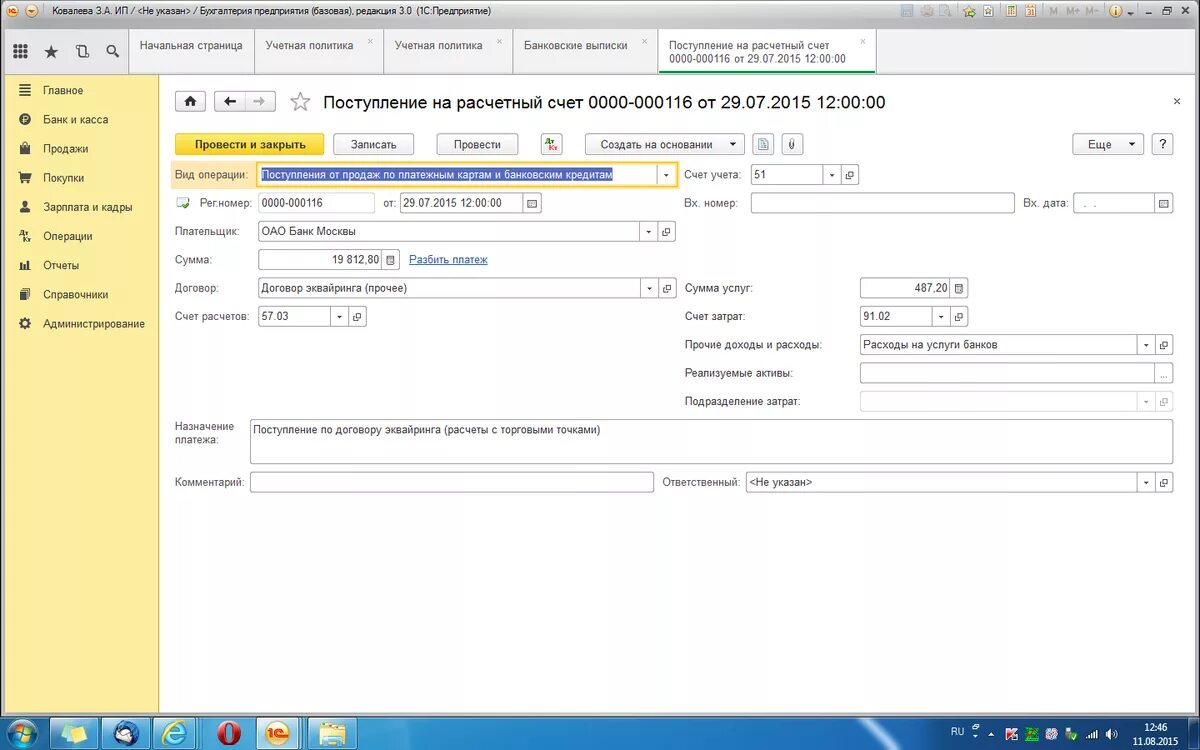Expand the Договор dropdown
The height and width of the screenshot is (750, 1200).
tap(649, 288)
